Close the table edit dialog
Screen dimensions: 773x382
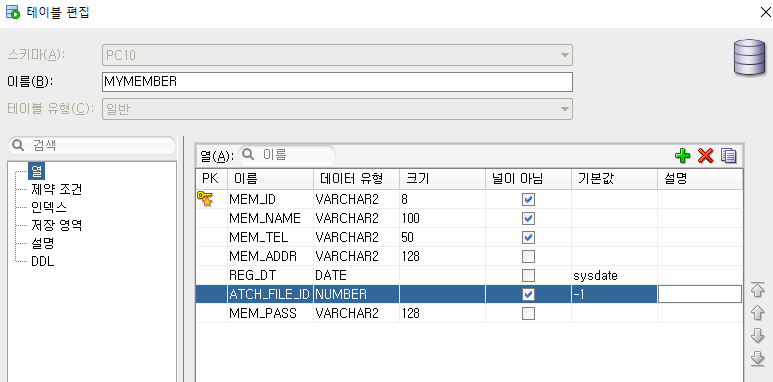766,12
